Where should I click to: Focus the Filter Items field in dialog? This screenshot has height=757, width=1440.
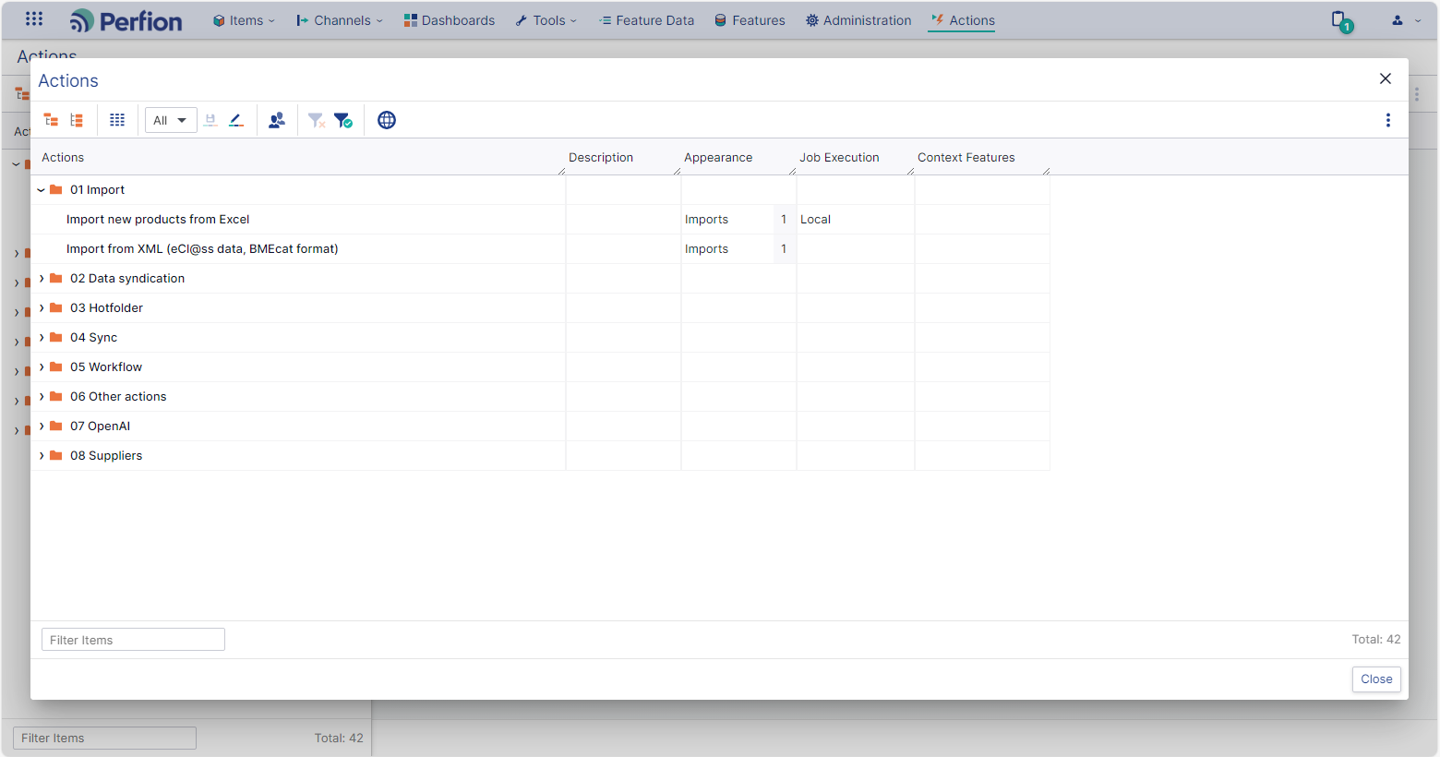133,640
